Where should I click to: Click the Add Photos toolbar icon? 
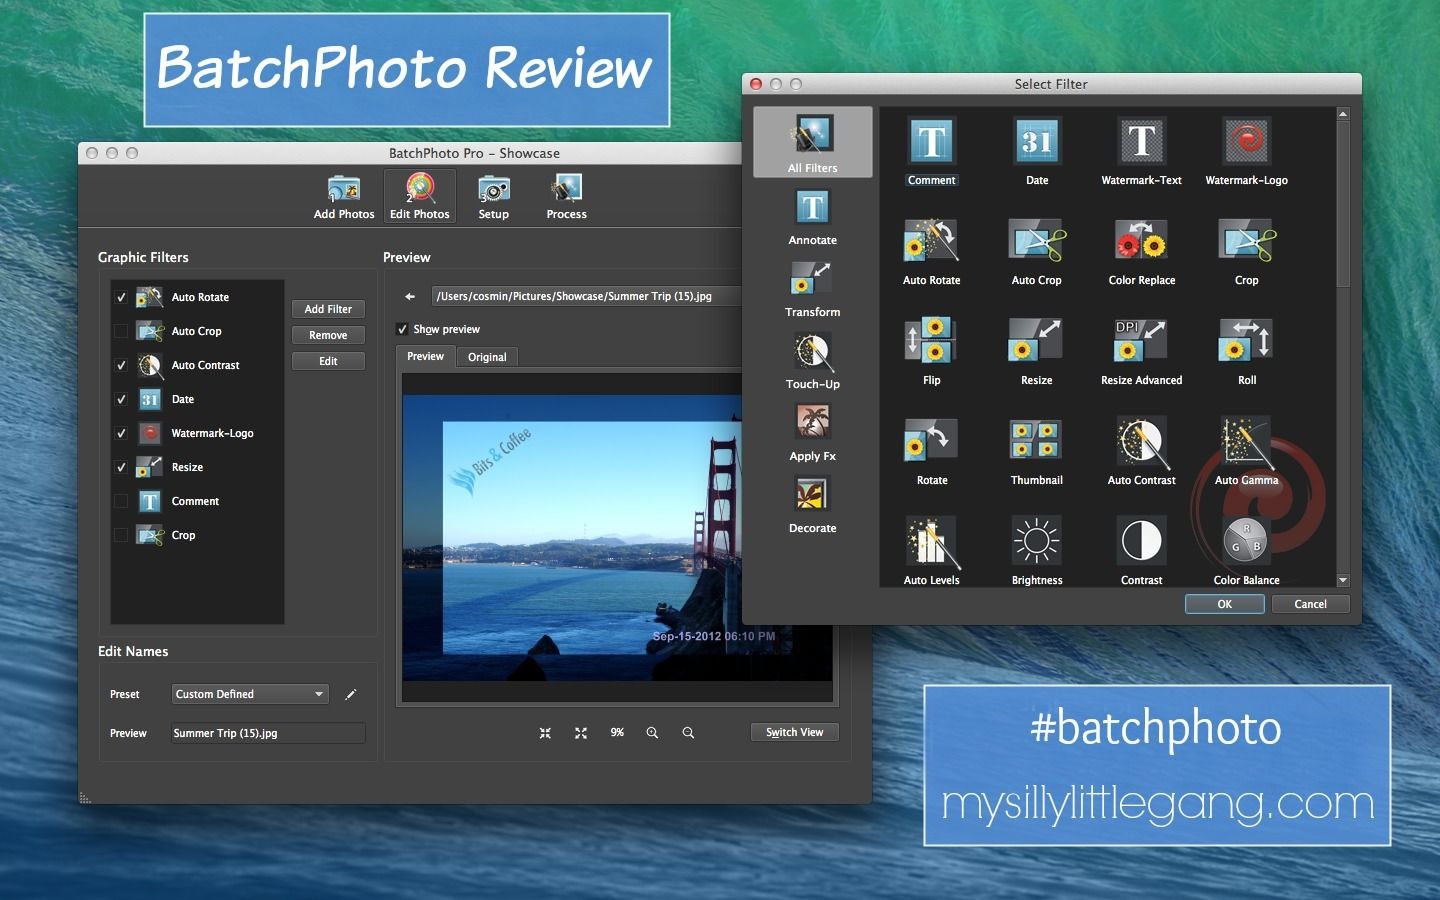[x=344, y=196]
